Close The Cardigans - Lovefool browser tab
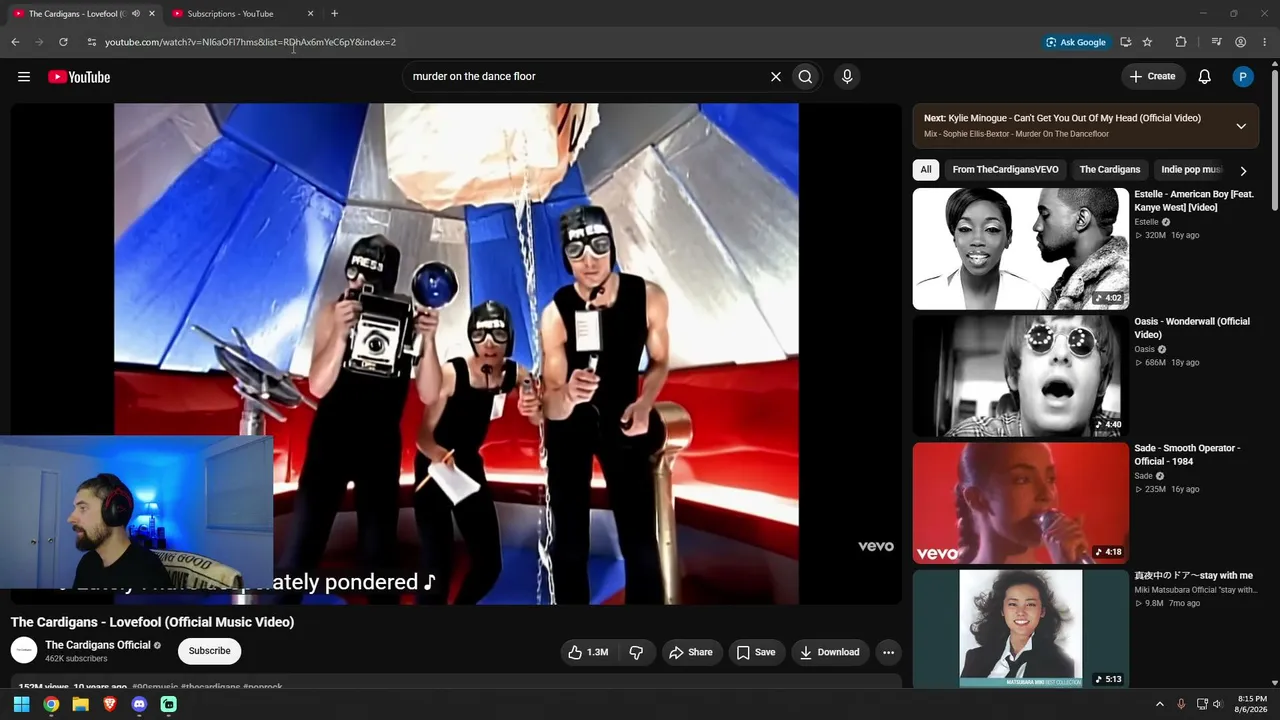The image size is (1280, 720). point(152,14)
